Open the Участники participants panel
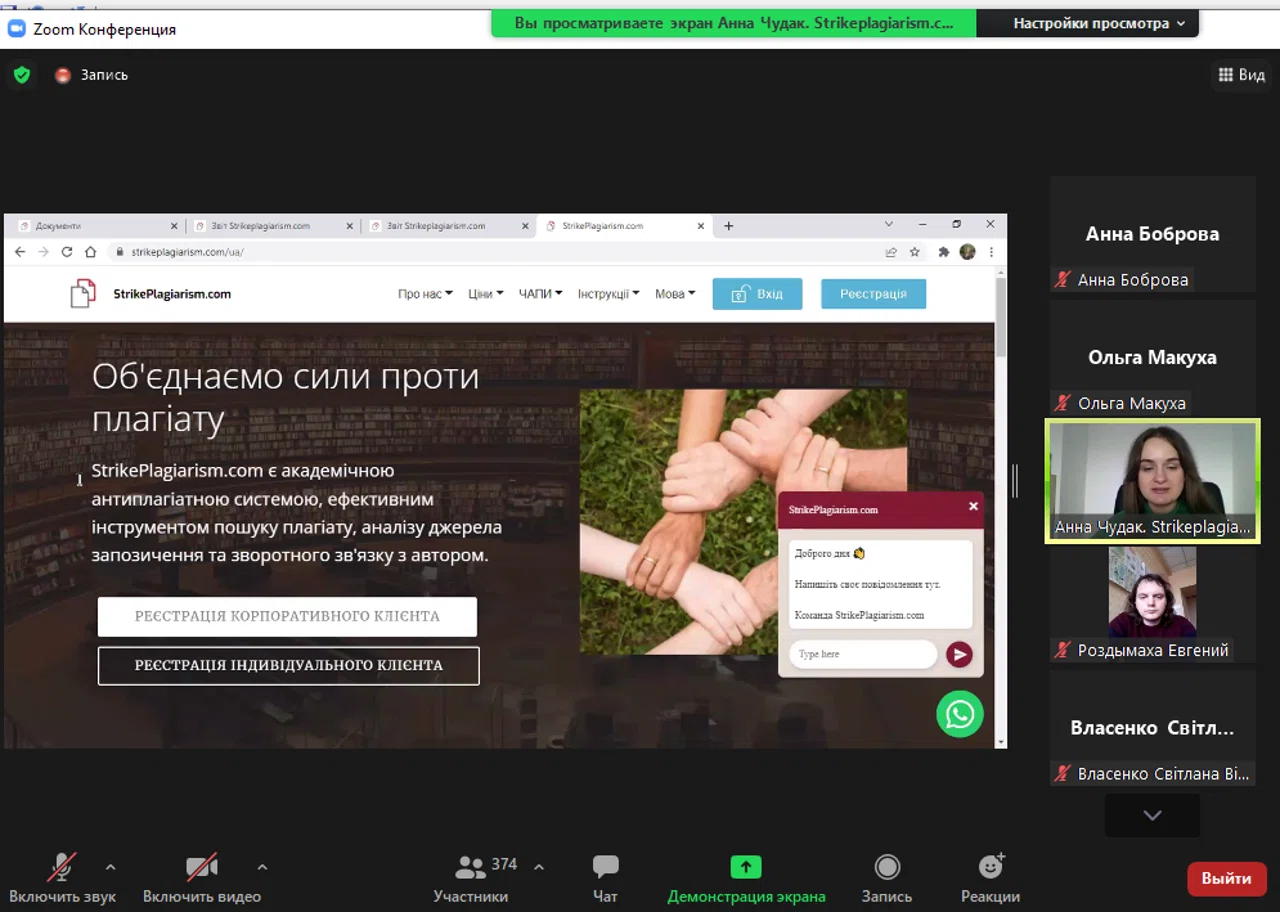Viewport: 1280px width, 912px height. (x=471, y=879)
